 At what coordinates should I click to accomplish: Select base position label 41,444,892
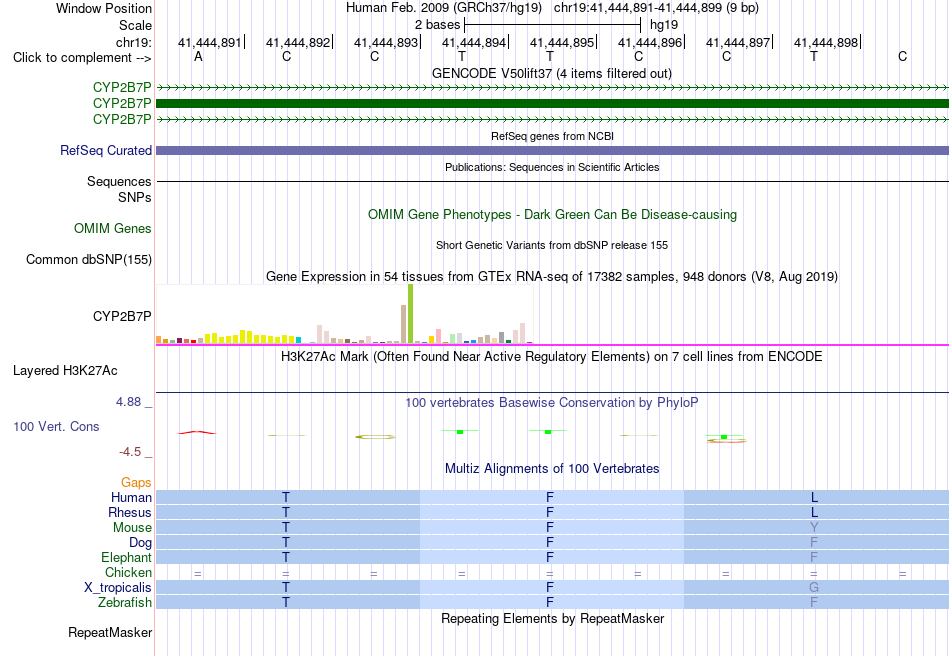coord(297,42)
